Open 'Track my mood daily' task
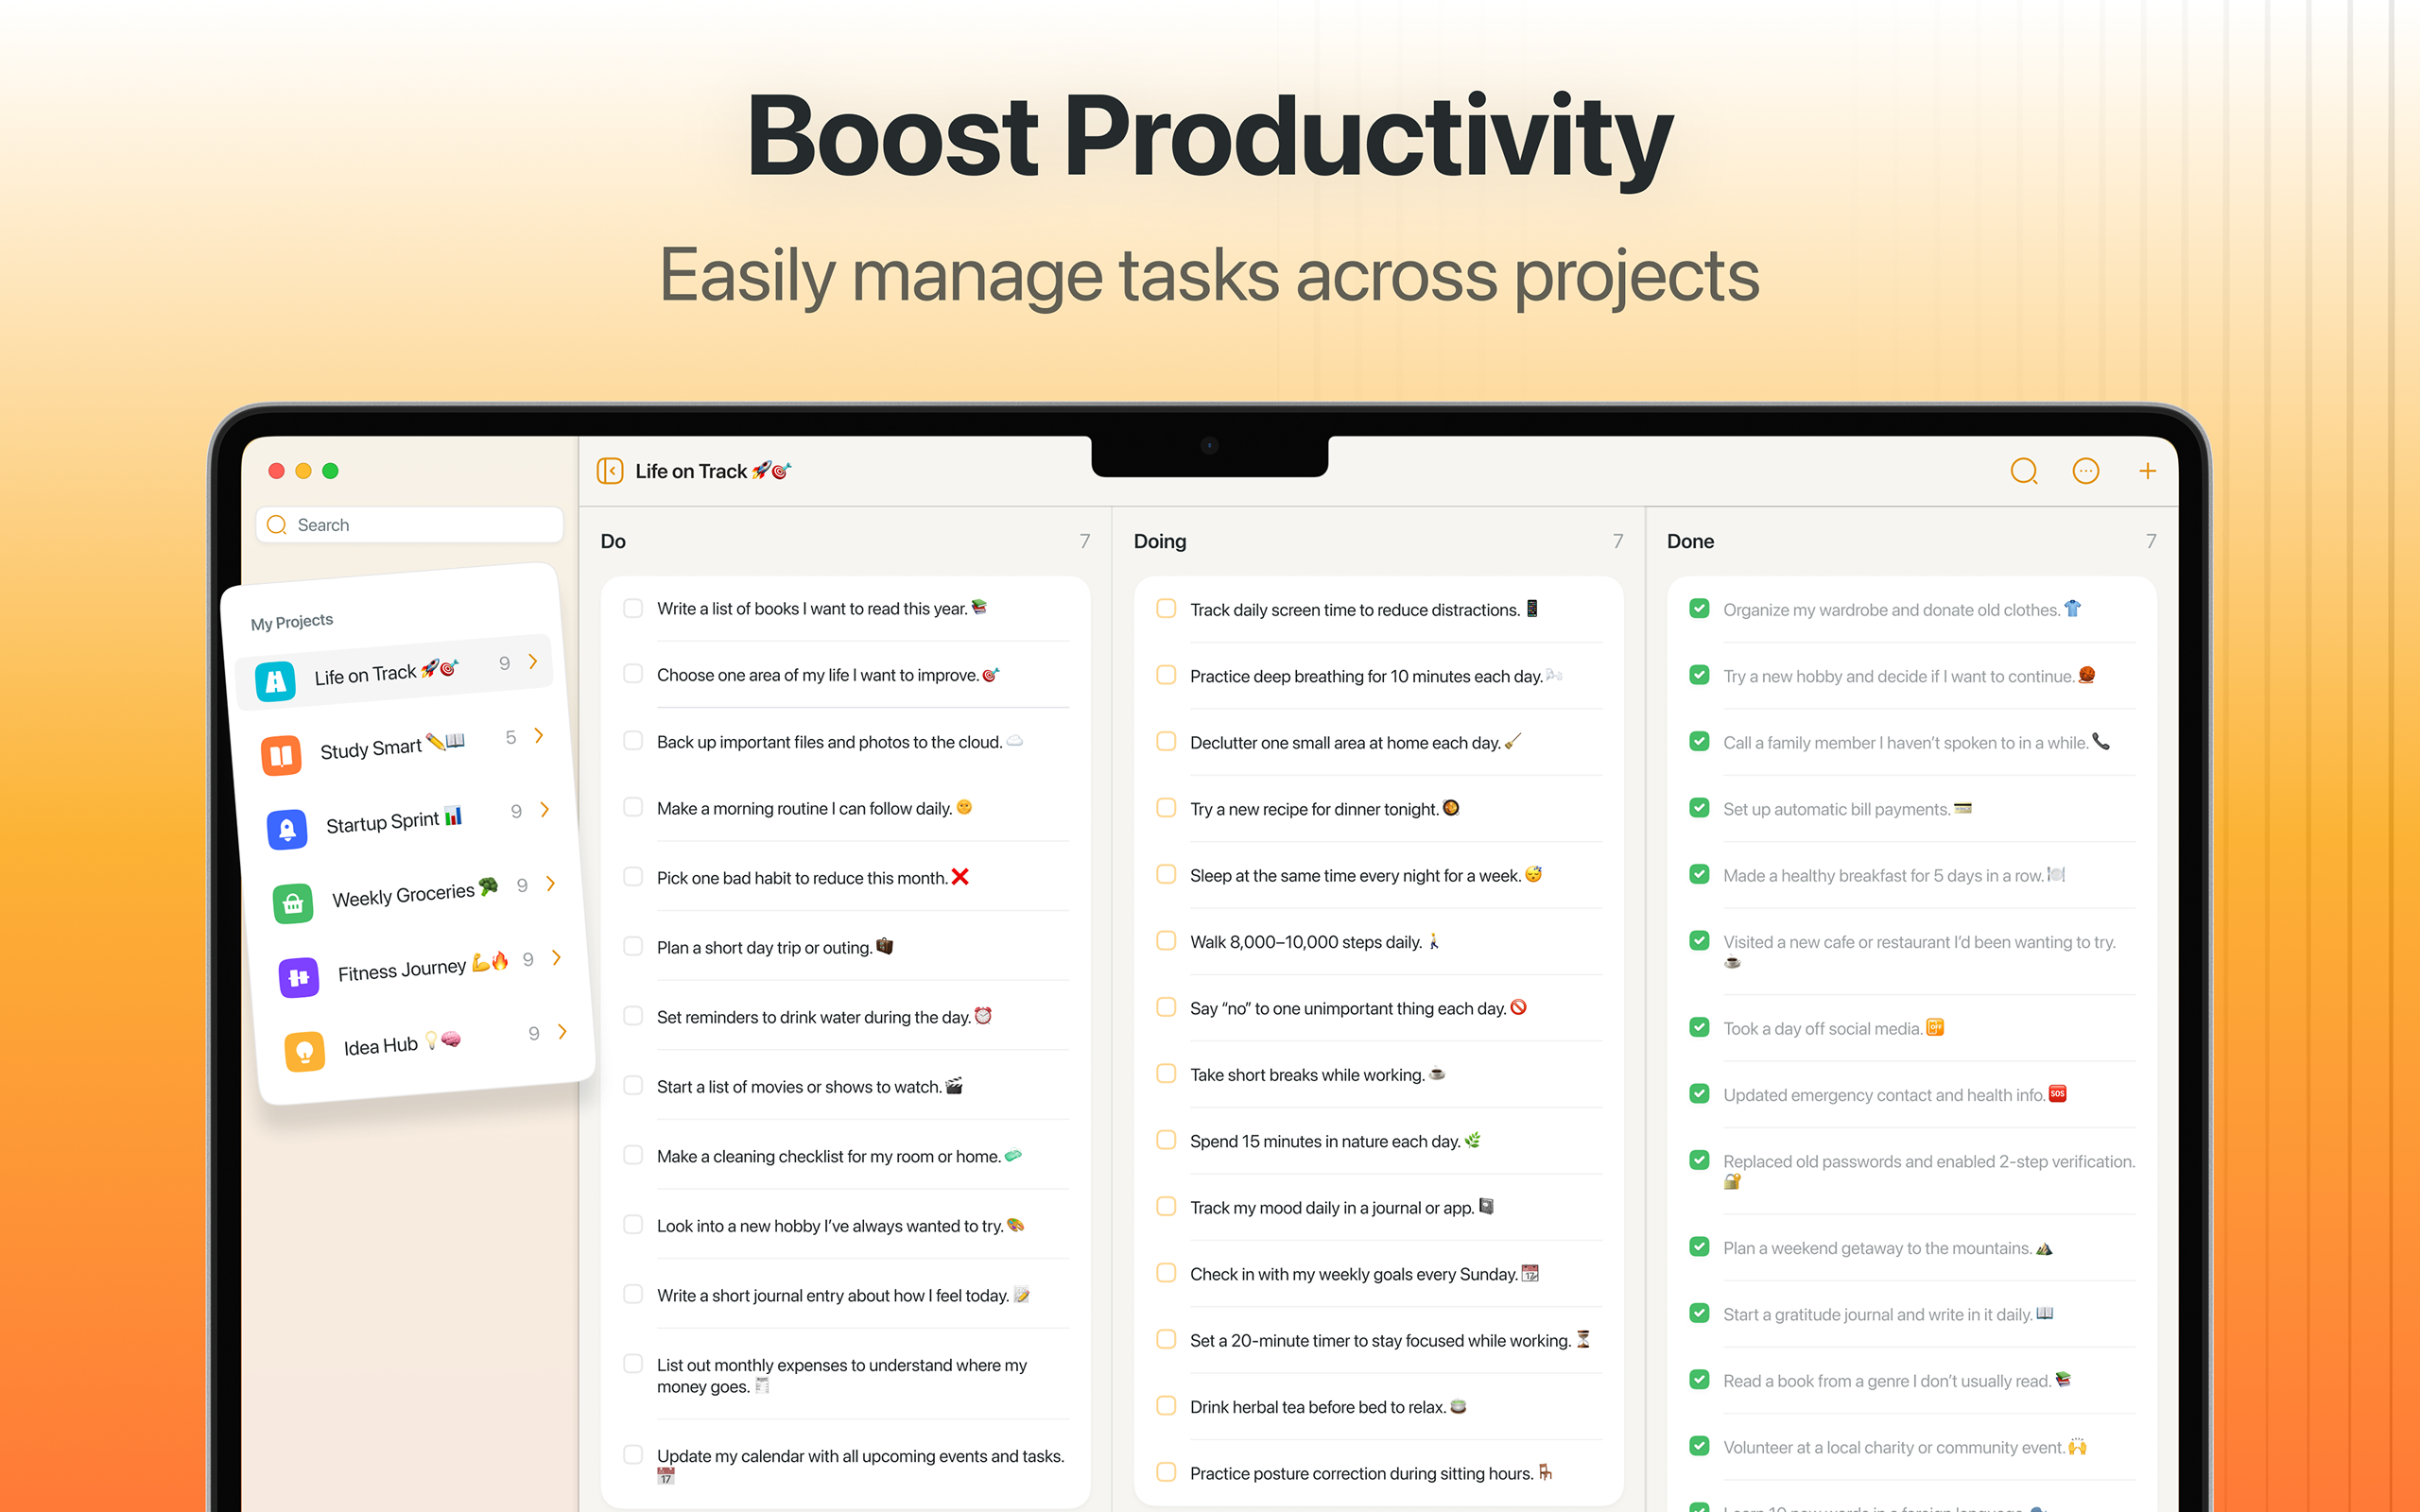 [x=1342, y=1207]
